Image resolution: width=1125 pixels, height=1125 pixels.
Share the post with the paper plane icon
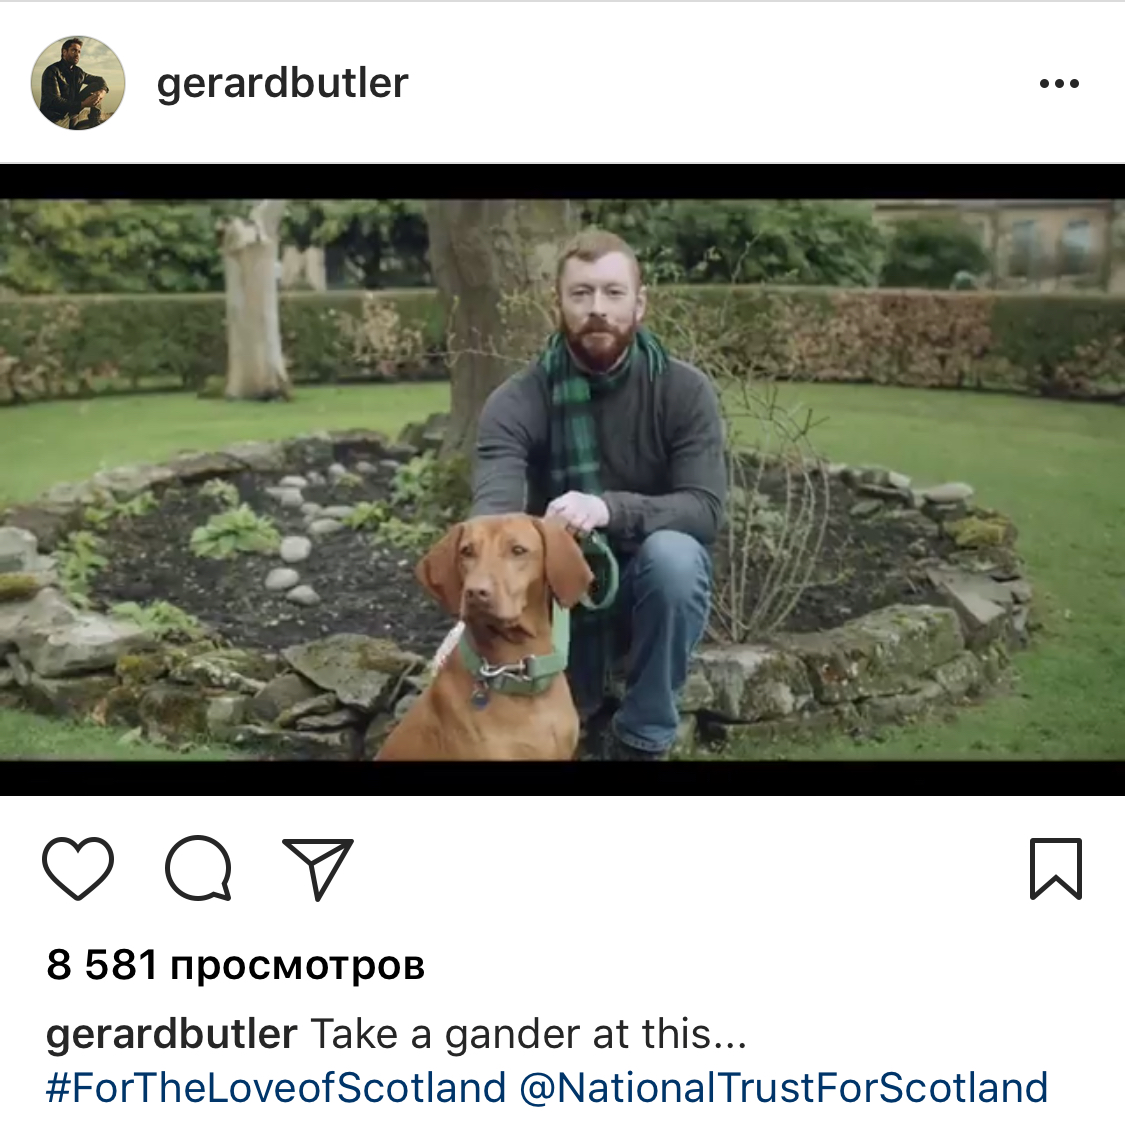pos(319,868)
